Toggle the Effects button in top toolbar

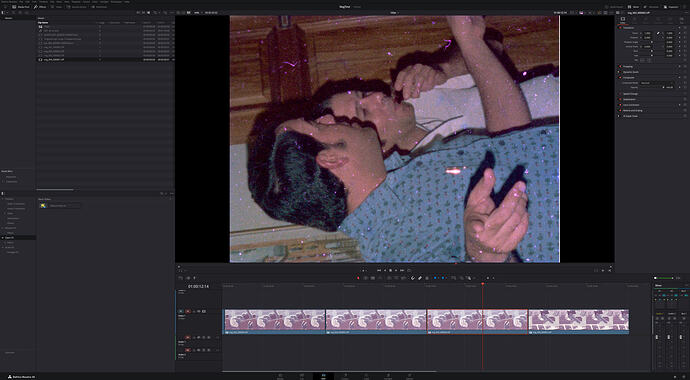[x=40, y=7]
